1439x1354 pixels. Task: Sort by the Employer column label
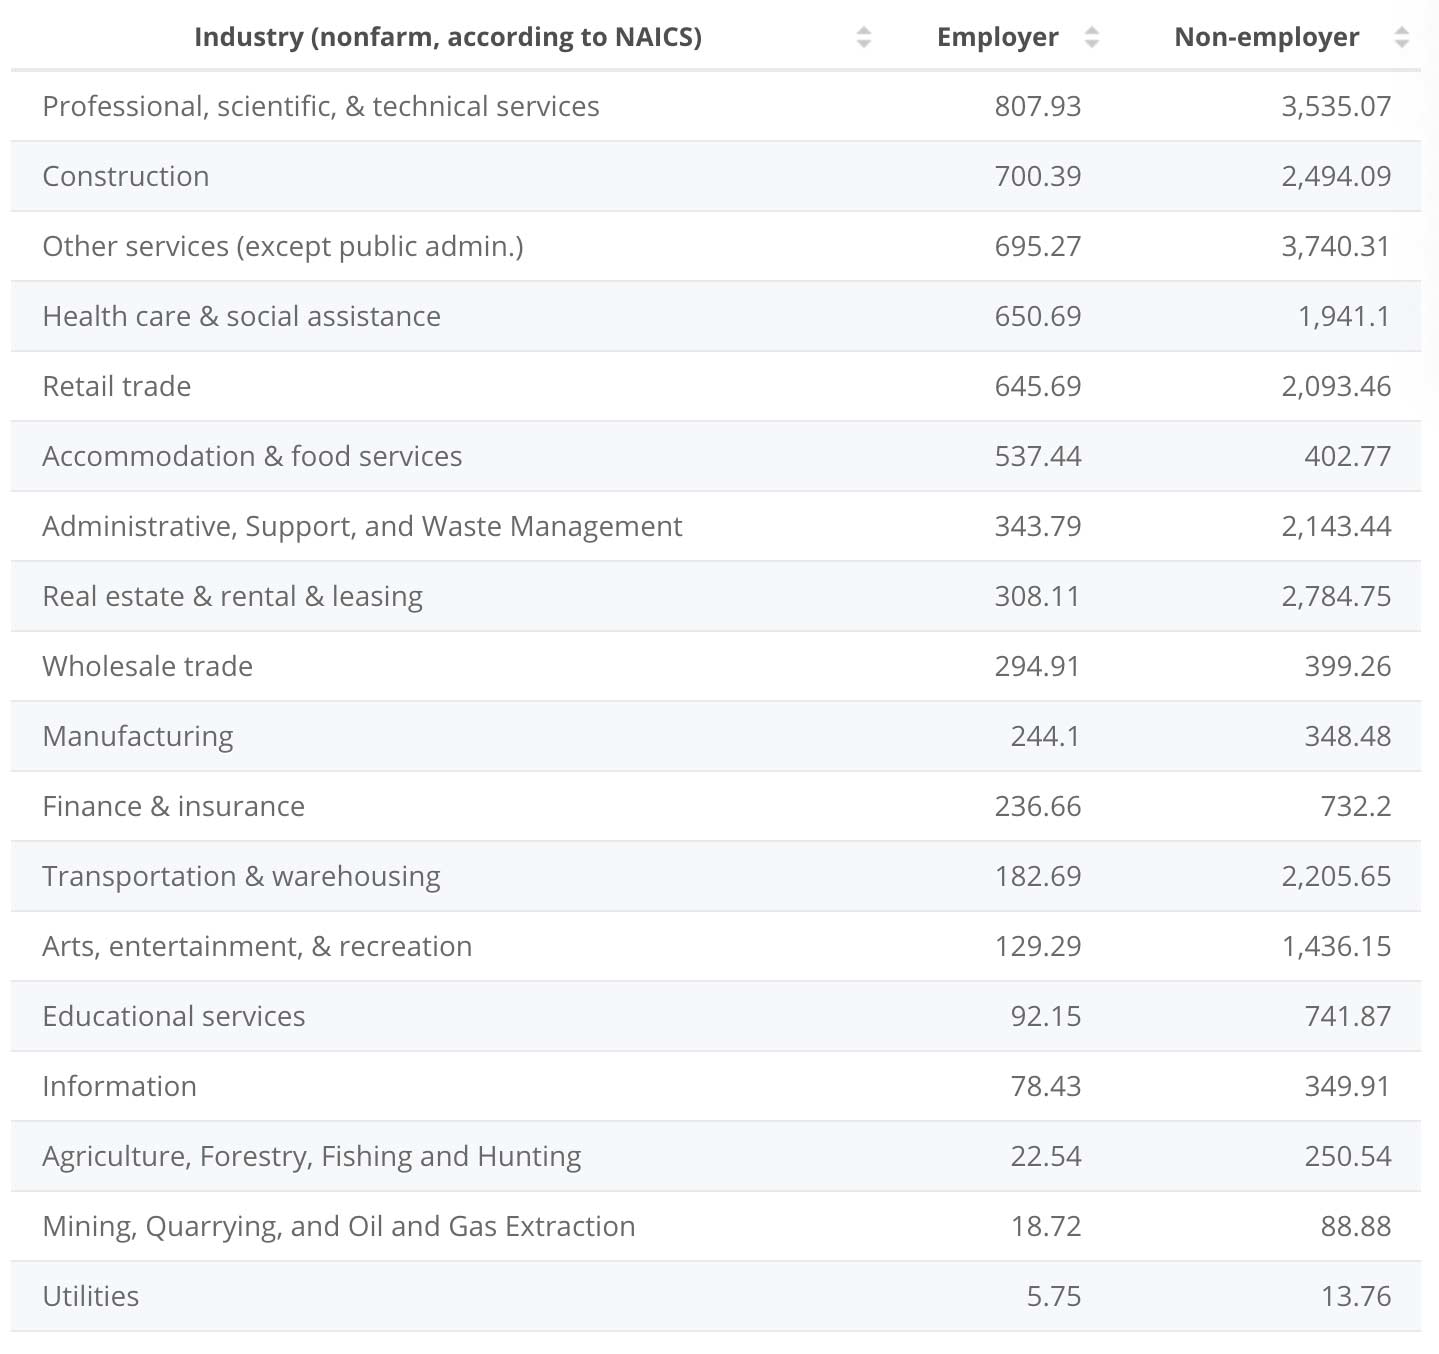997,38
